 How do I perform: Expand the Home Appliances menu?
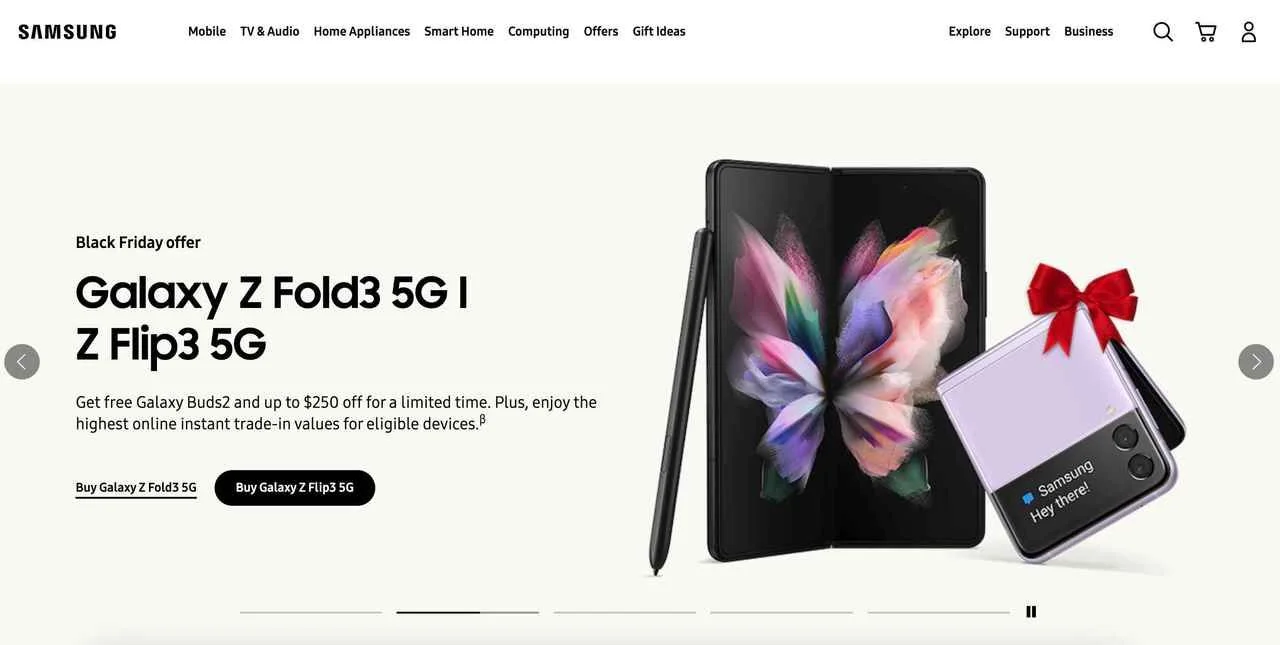[362, 31]
